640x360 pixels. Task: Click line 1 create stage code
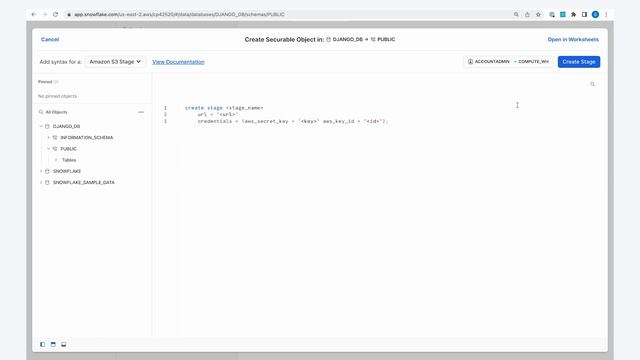(x=224, y=108)
